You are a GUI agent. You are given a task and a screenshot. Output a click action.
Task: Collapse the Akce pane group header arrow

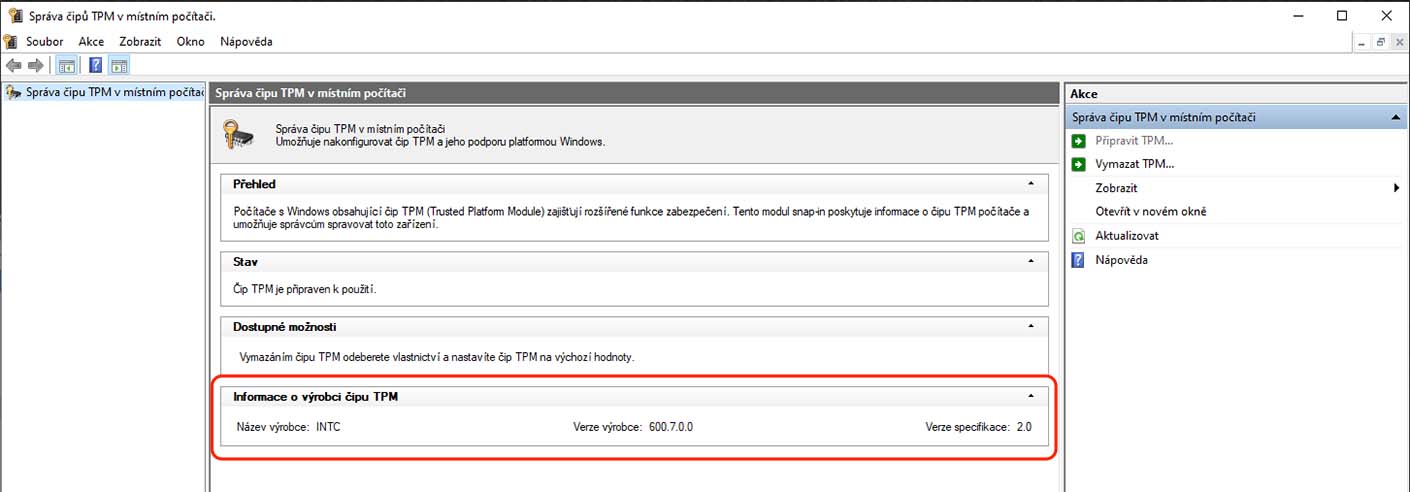[1395, 117]
